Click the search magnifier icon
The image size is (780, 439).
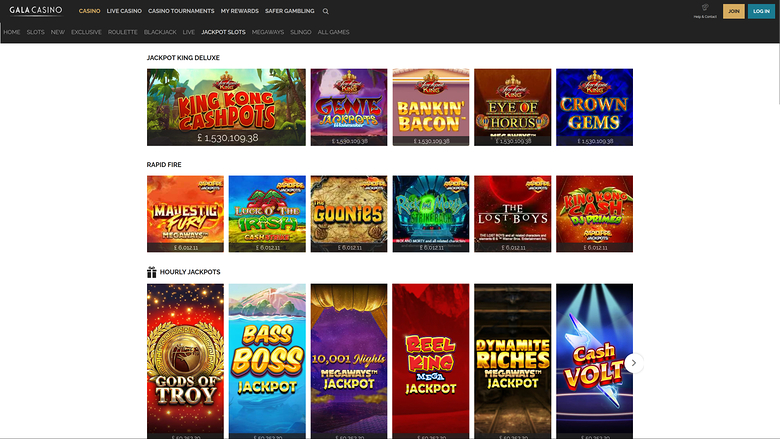[x=326, y=11]
